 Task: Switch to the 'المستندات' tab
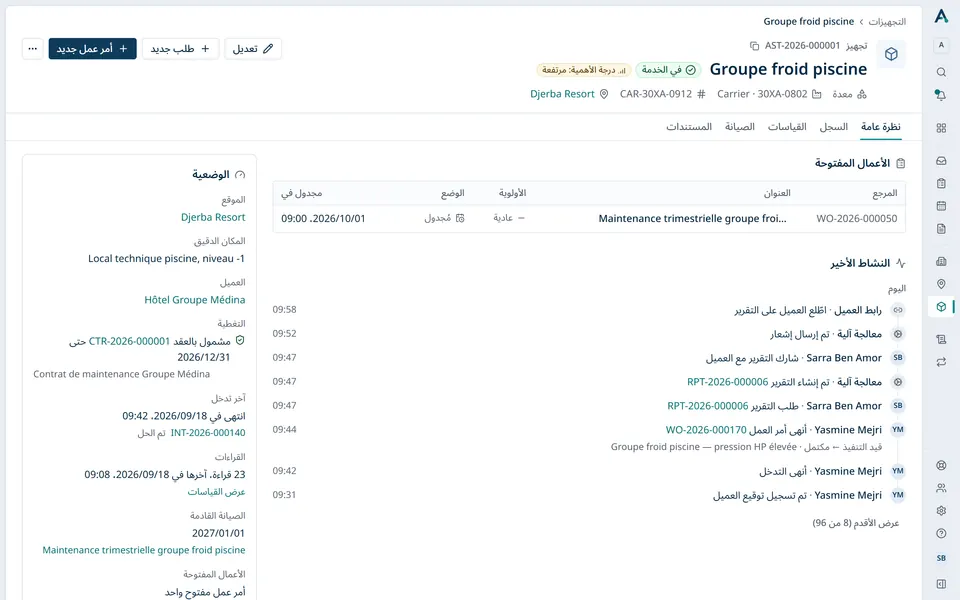689,127
